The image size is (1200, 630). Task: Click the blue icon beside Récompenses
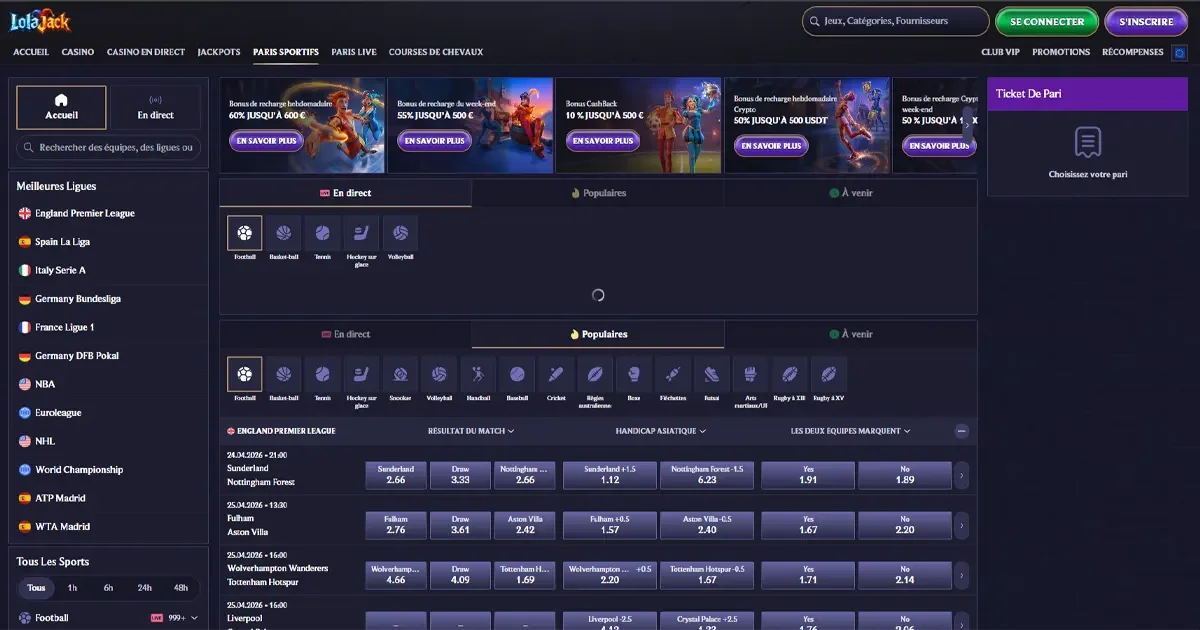point(1179,52)
